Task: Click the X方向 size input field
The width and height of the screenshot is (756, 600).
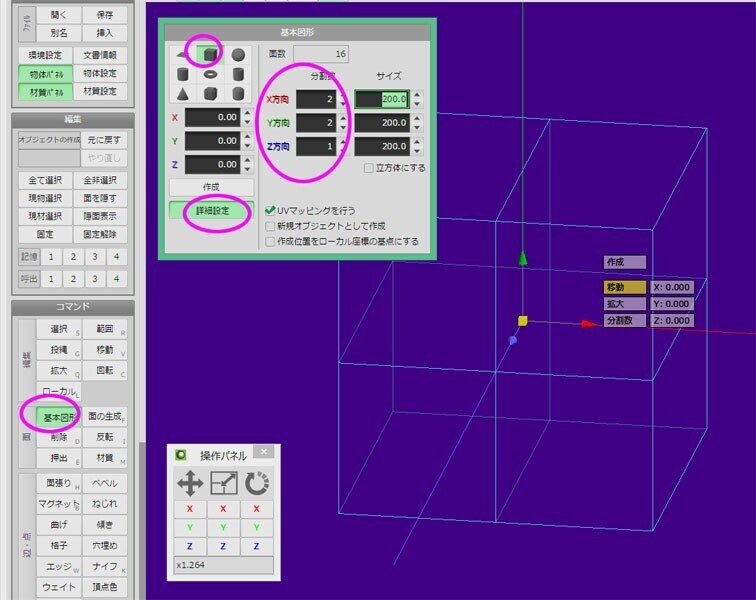Action: point(382,99)
